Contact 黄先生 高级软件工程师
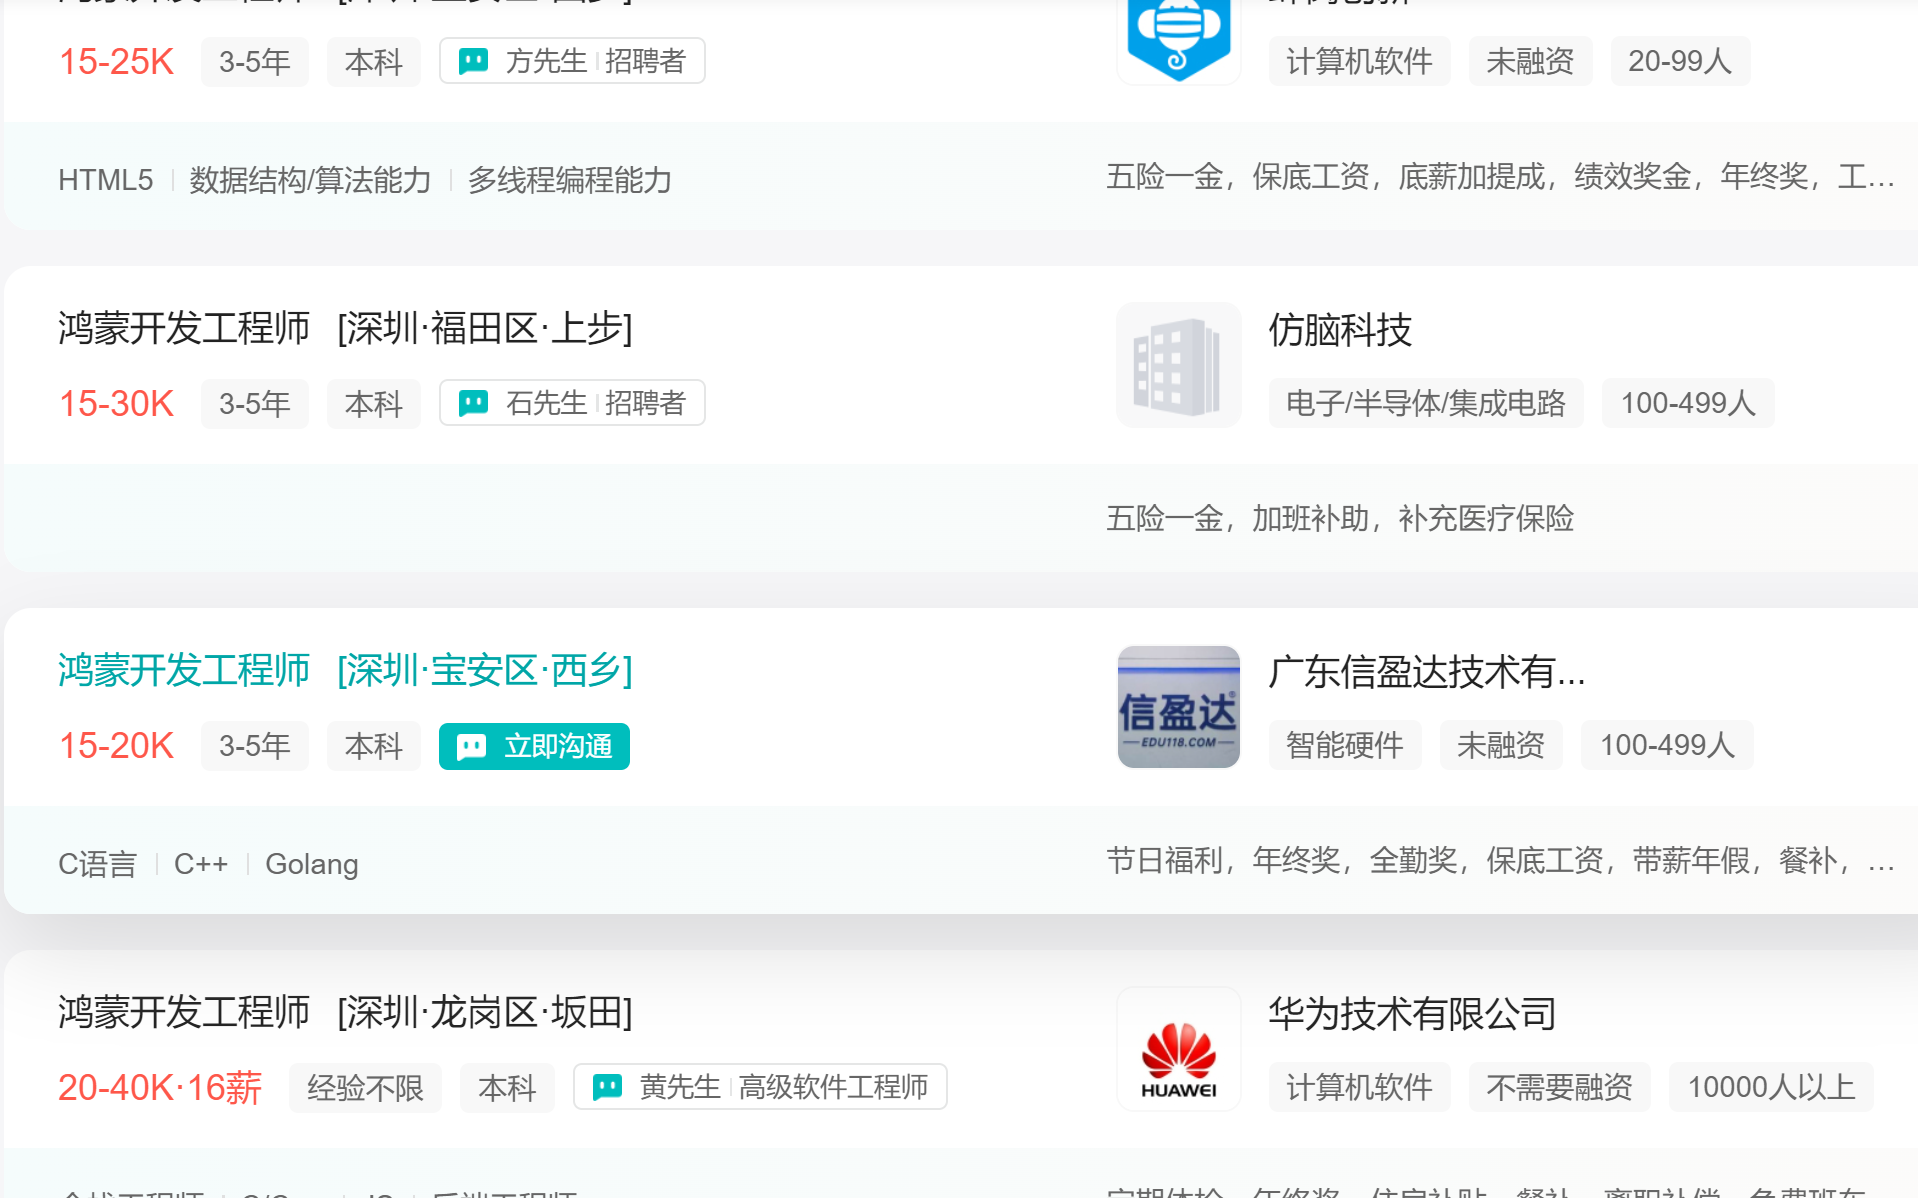 760,1087
